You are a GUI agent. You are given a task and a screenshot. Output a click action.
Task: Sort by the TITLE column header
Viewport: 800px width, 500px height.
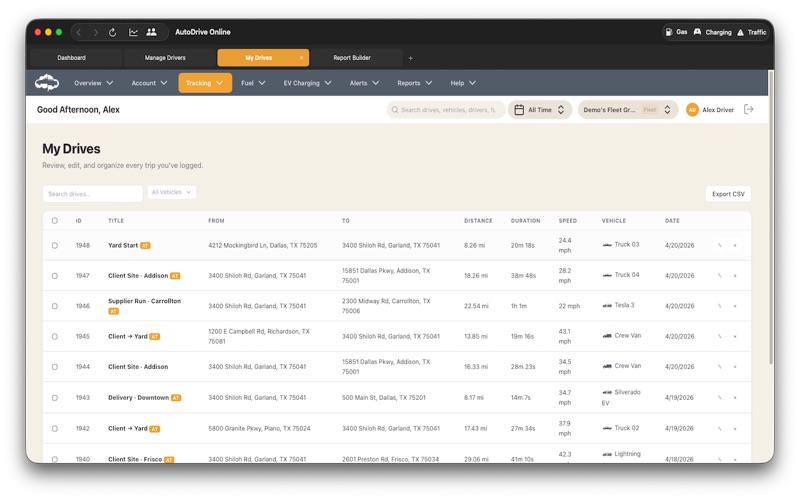pyautogui.click(x=116, y=221)
